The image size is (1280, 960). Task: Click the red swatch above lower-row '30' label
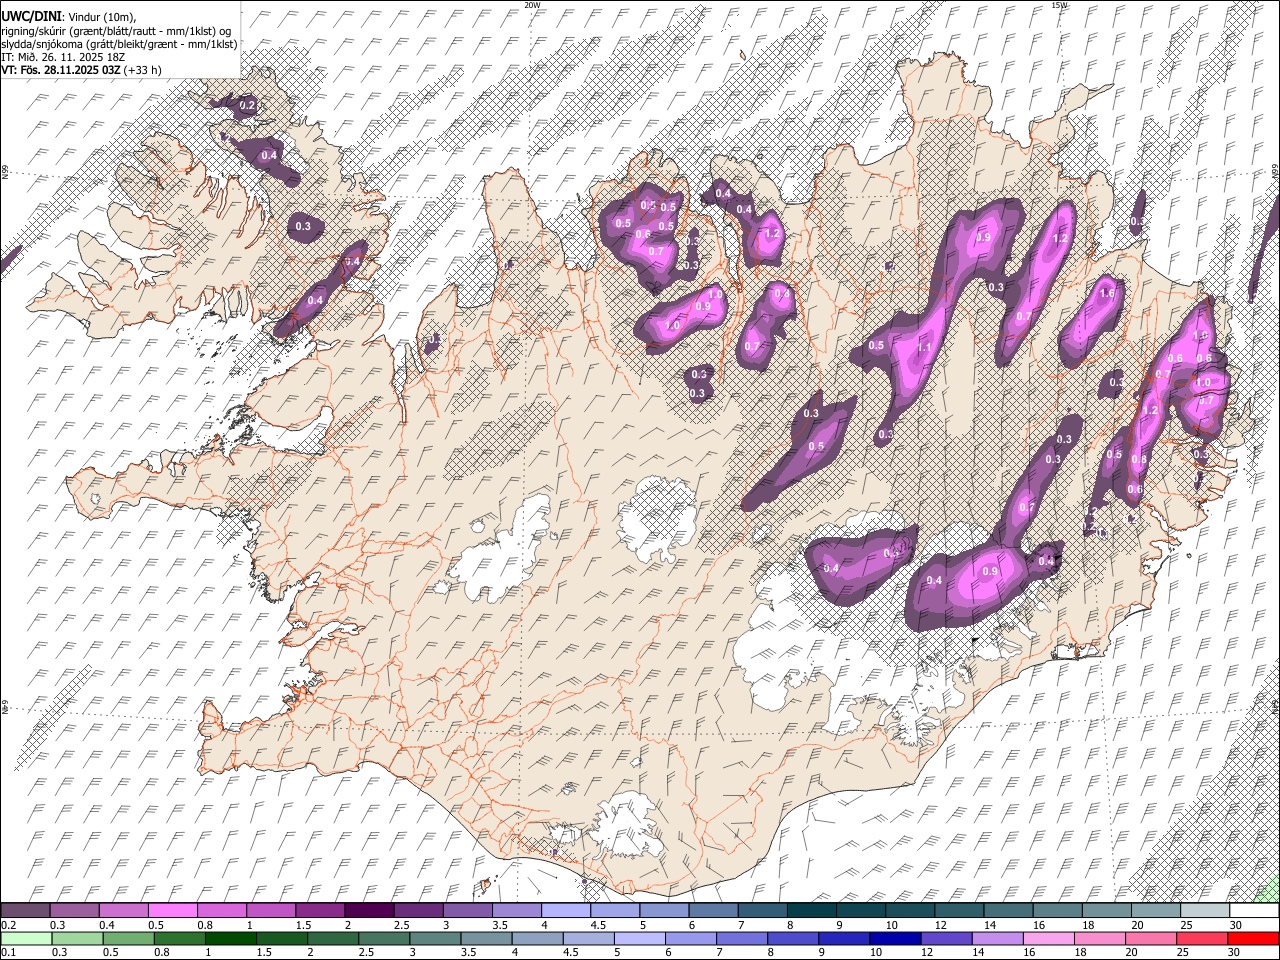coord(1254,938)
